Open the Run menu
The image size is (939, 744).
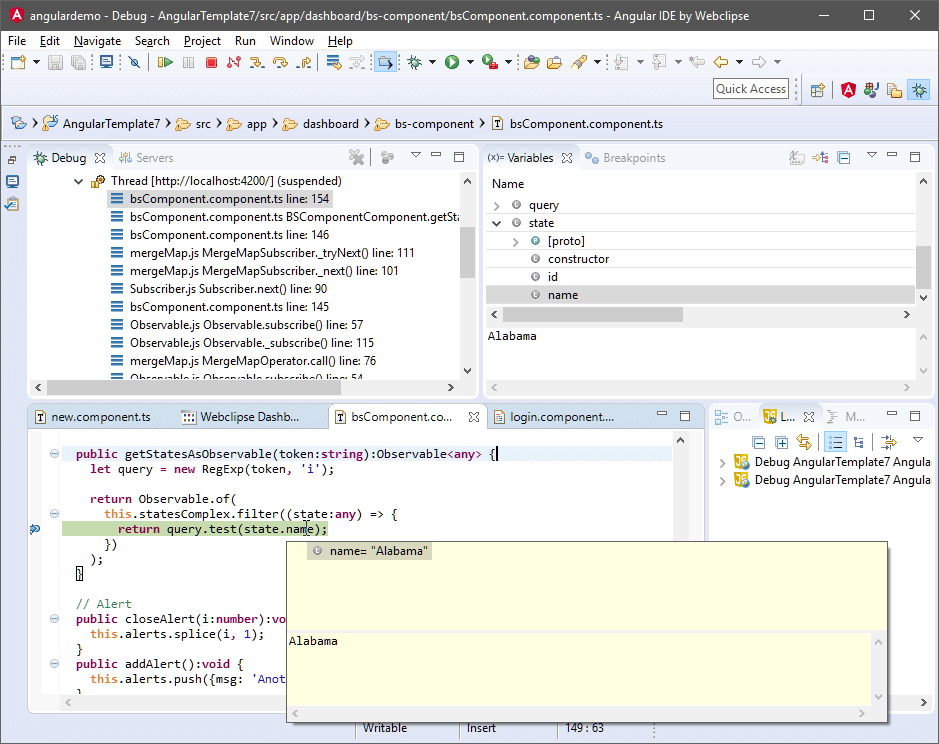click(x=245, y=41)
